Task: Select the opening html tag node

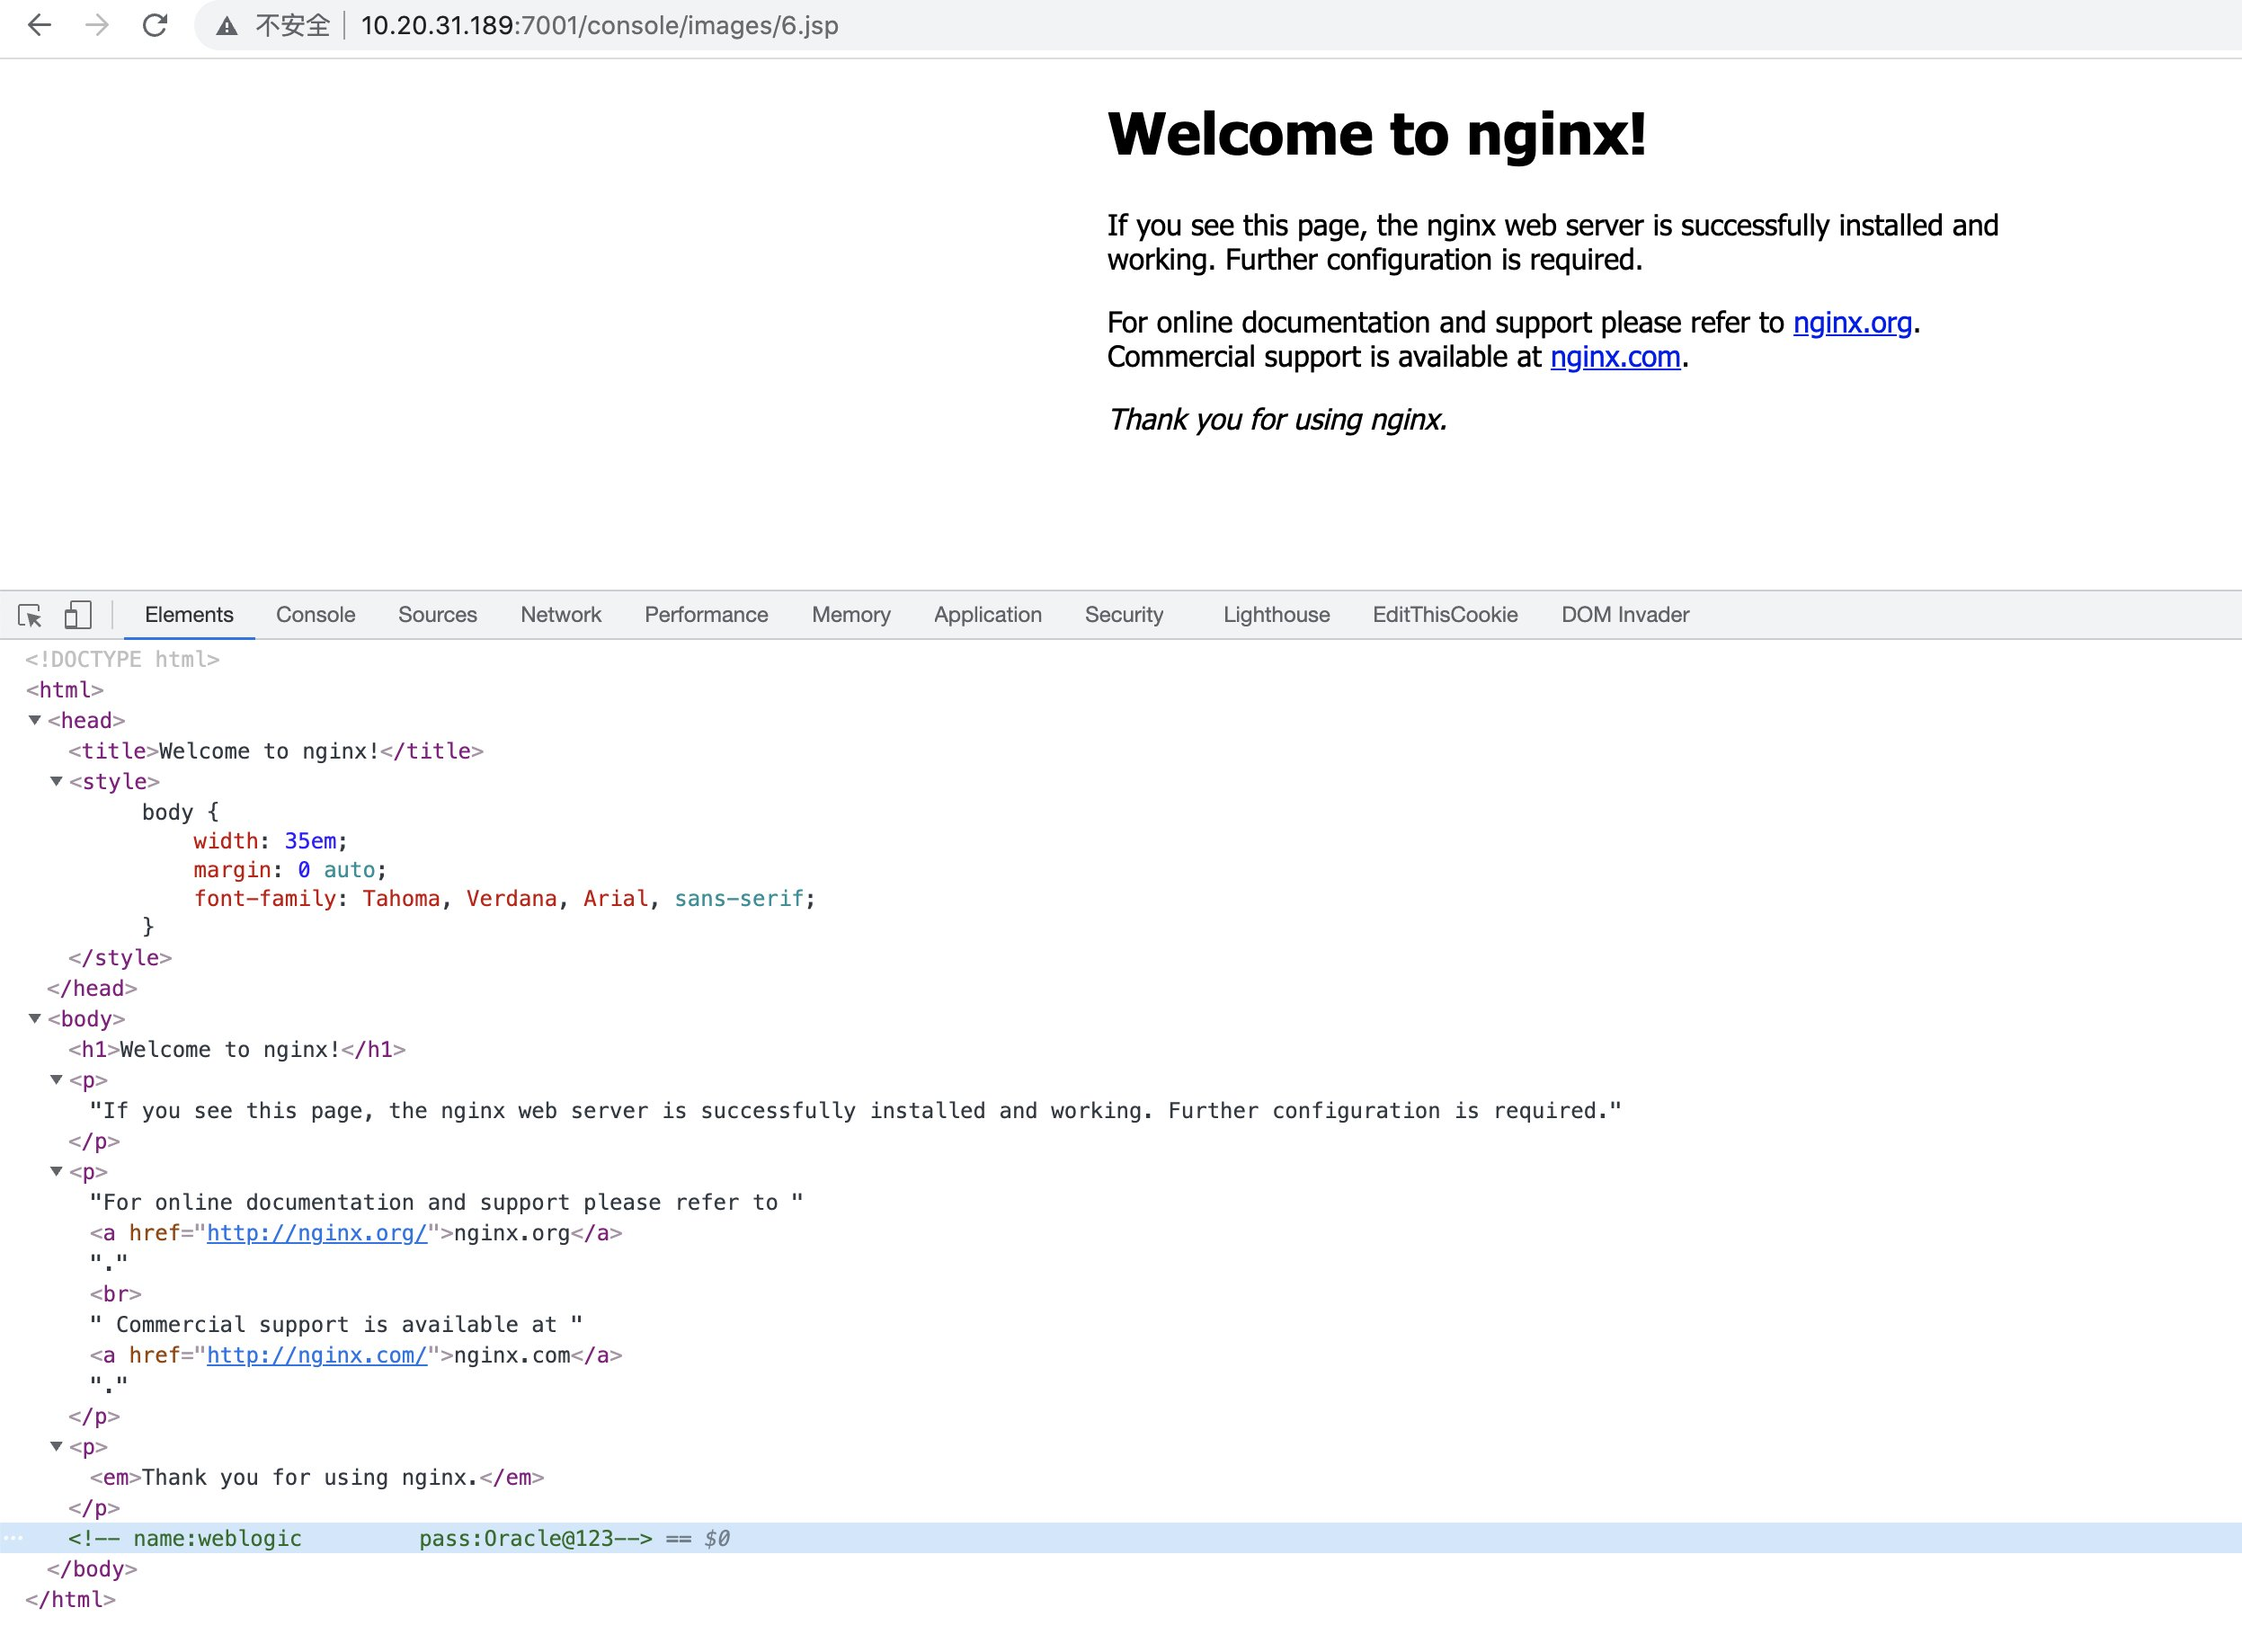Action: click(65, 690)
